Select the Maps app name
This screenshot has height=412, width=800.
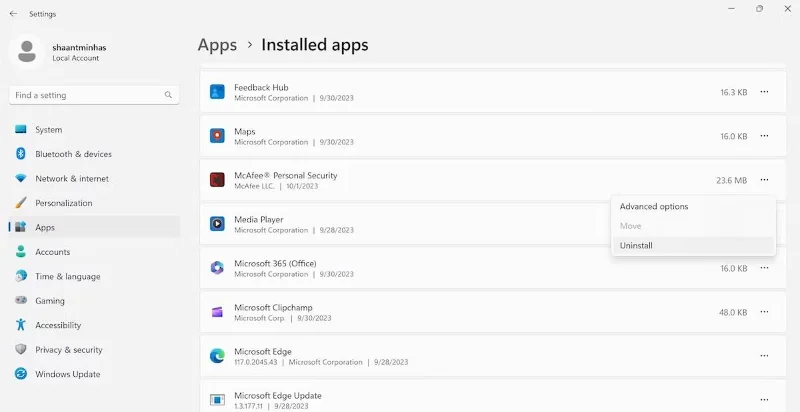(x=245, y=131)
